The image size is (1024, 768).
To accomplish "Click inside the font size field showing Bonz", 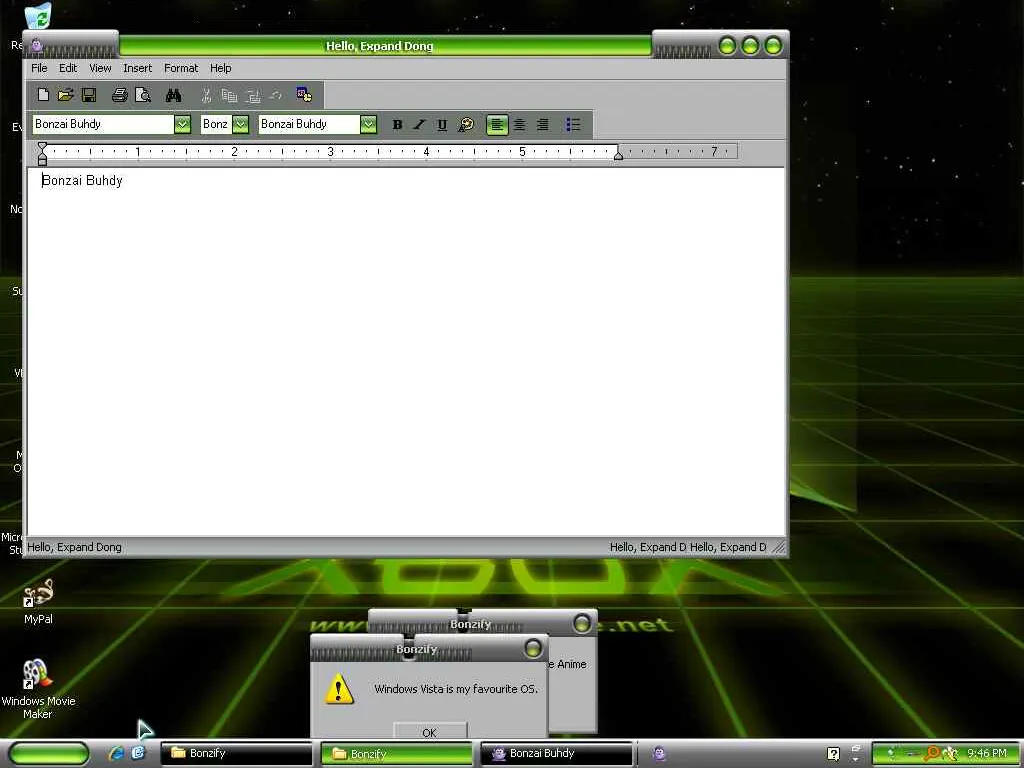I will [216, 124].
